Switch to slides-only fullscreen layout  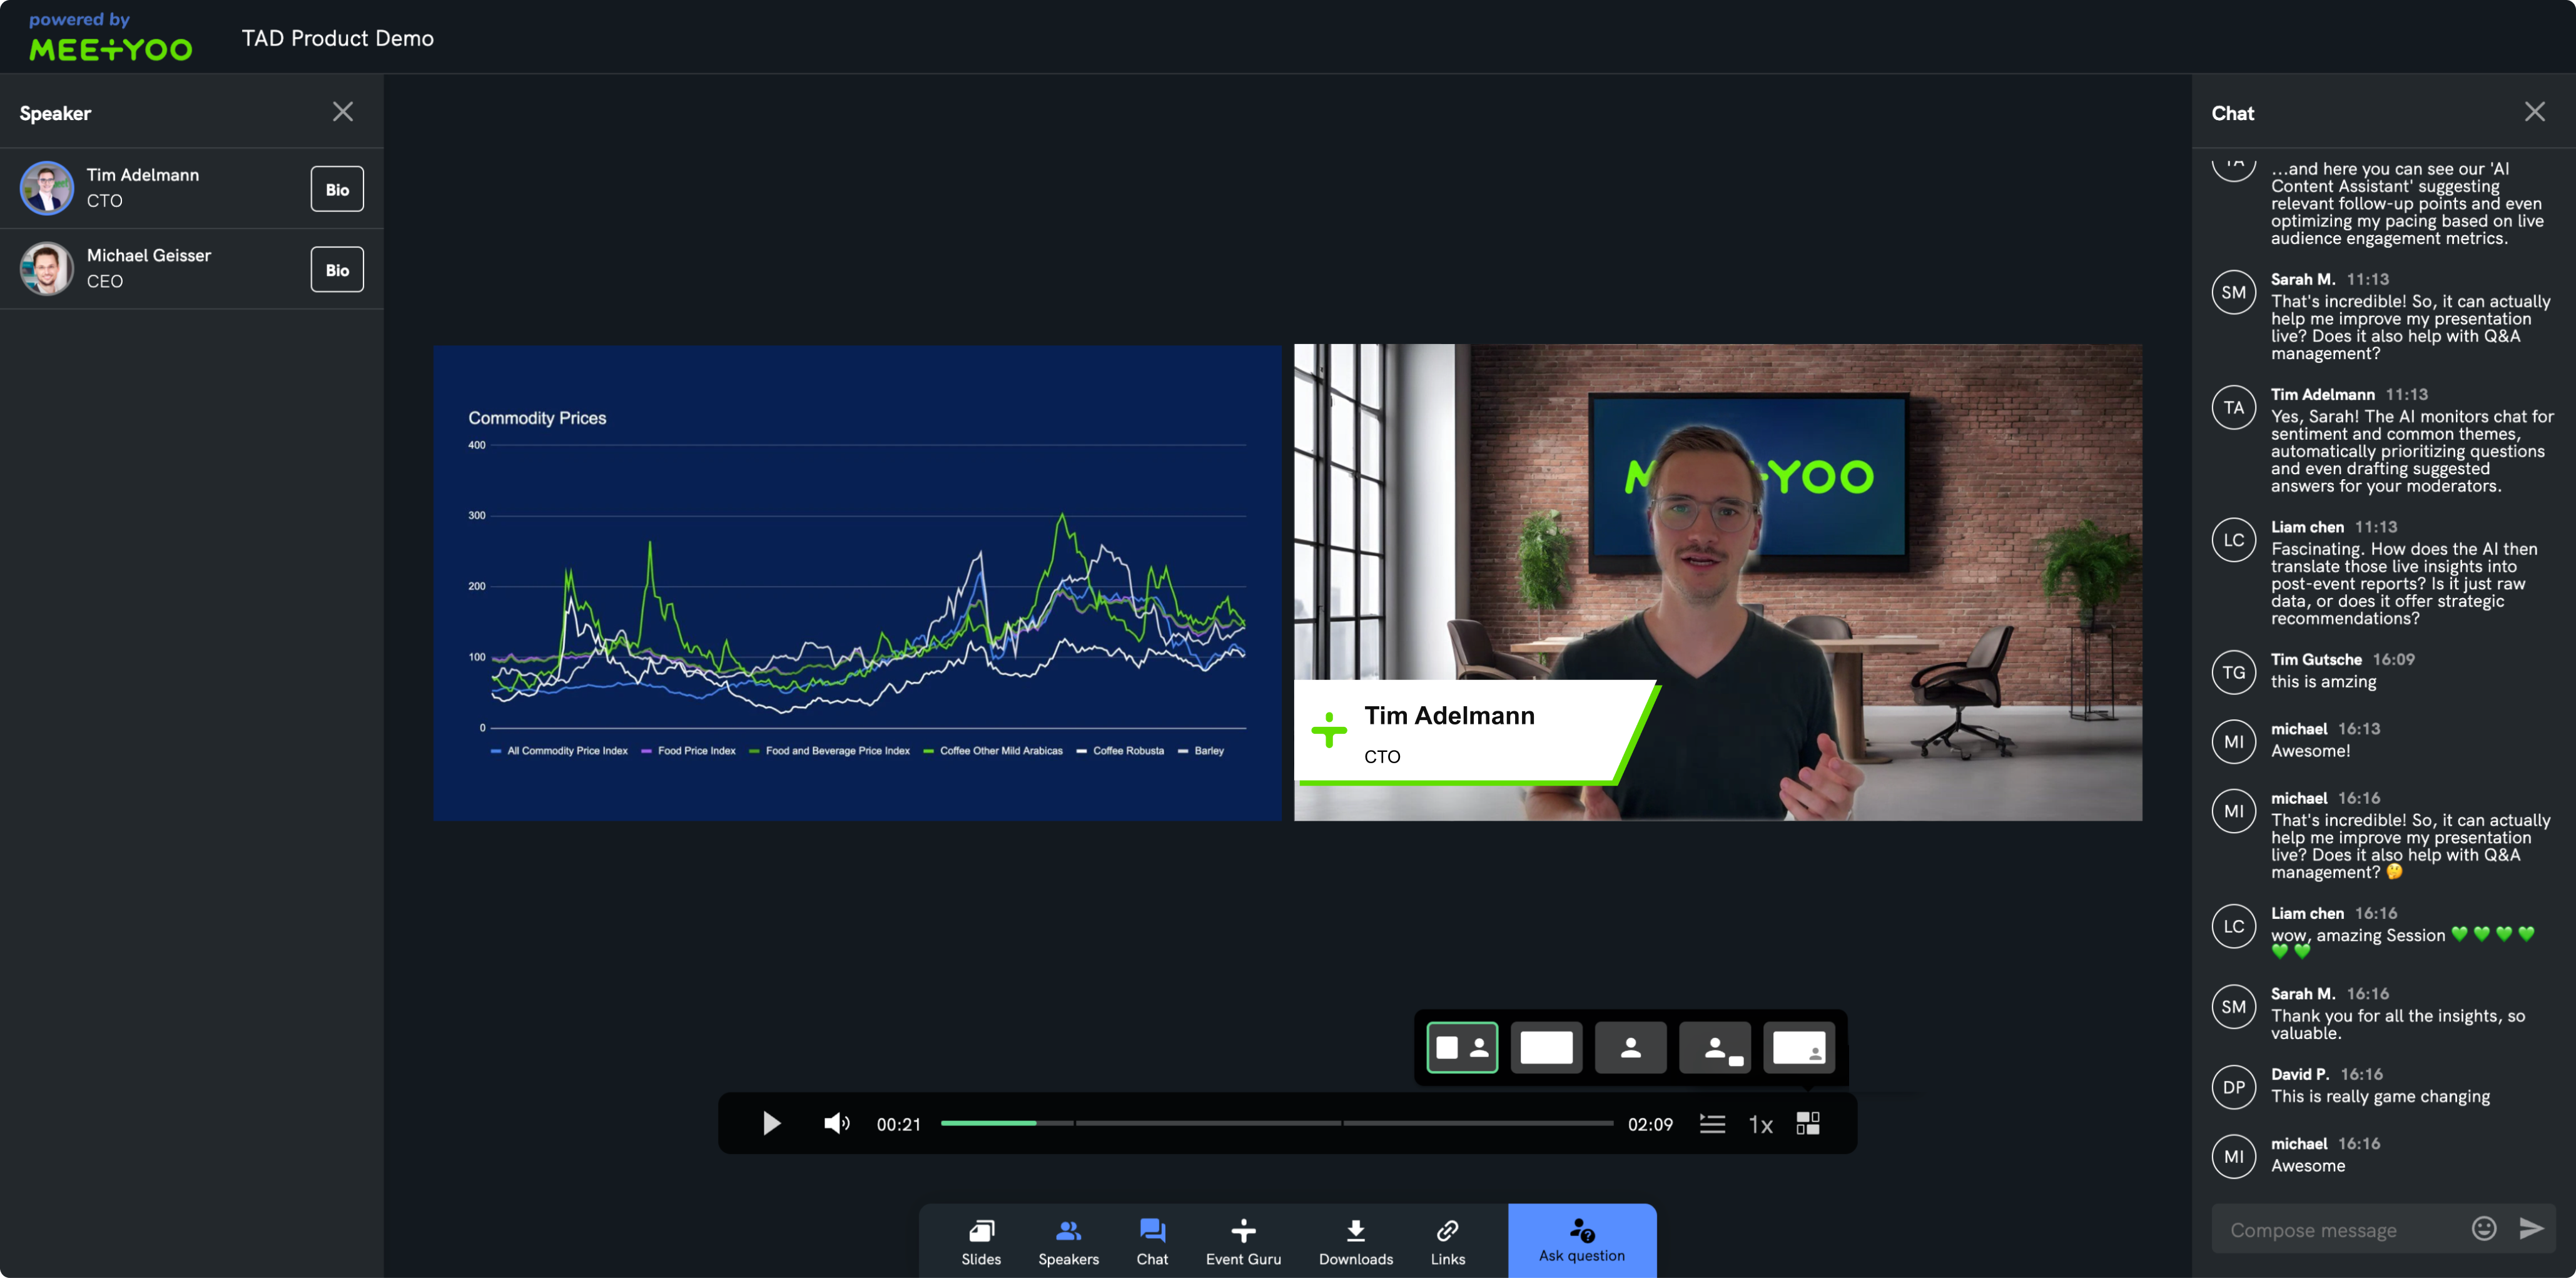[1546, 1047]
